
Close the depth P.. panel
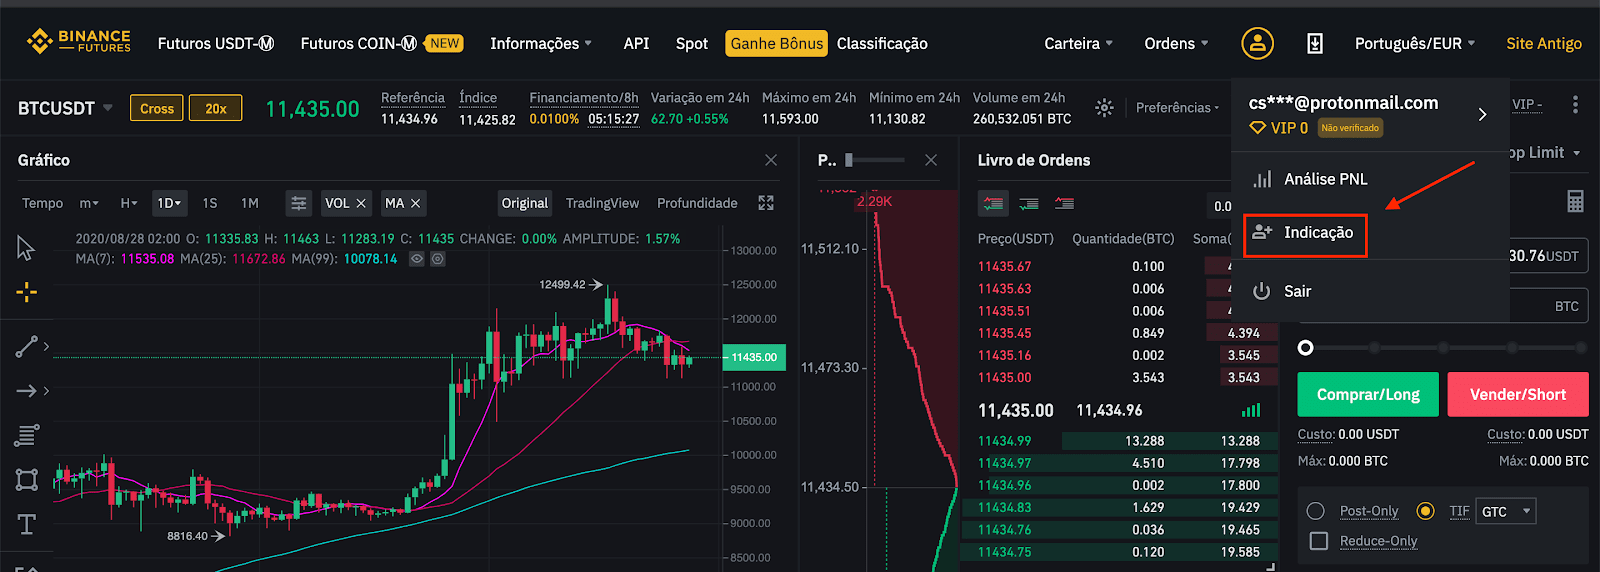(931, 160)
